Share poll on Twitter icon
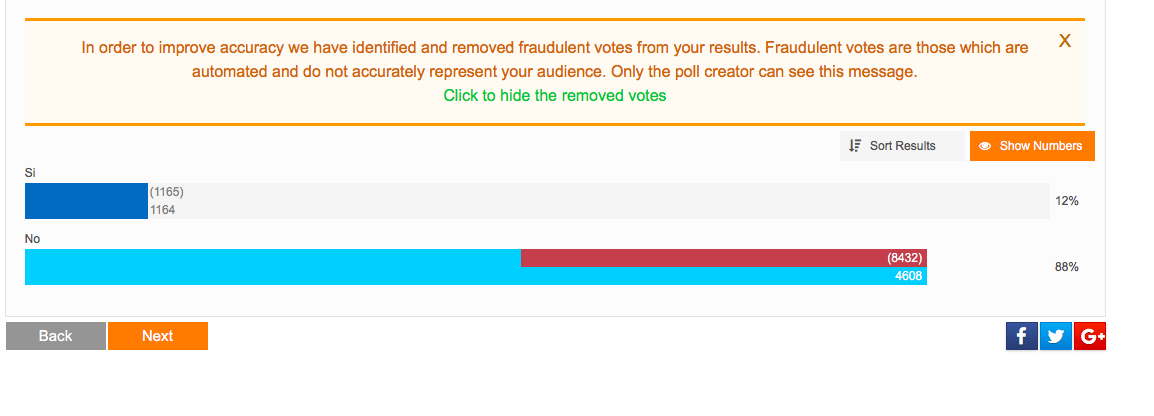The height and width of the screenshot is (416, 1154). [1055, 336]
